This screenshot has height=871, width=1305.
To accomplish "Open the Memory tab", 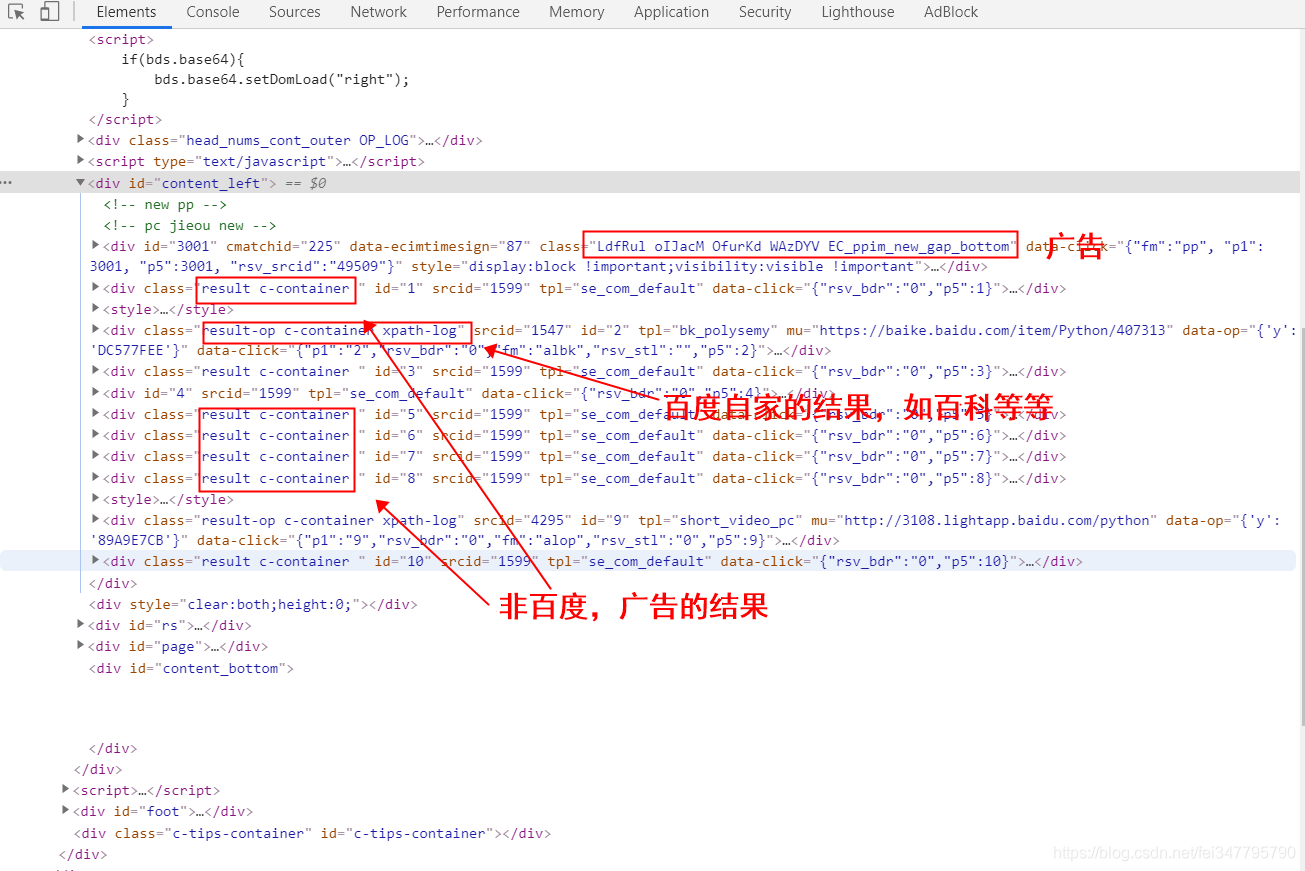I will click(x=576, y=12).
